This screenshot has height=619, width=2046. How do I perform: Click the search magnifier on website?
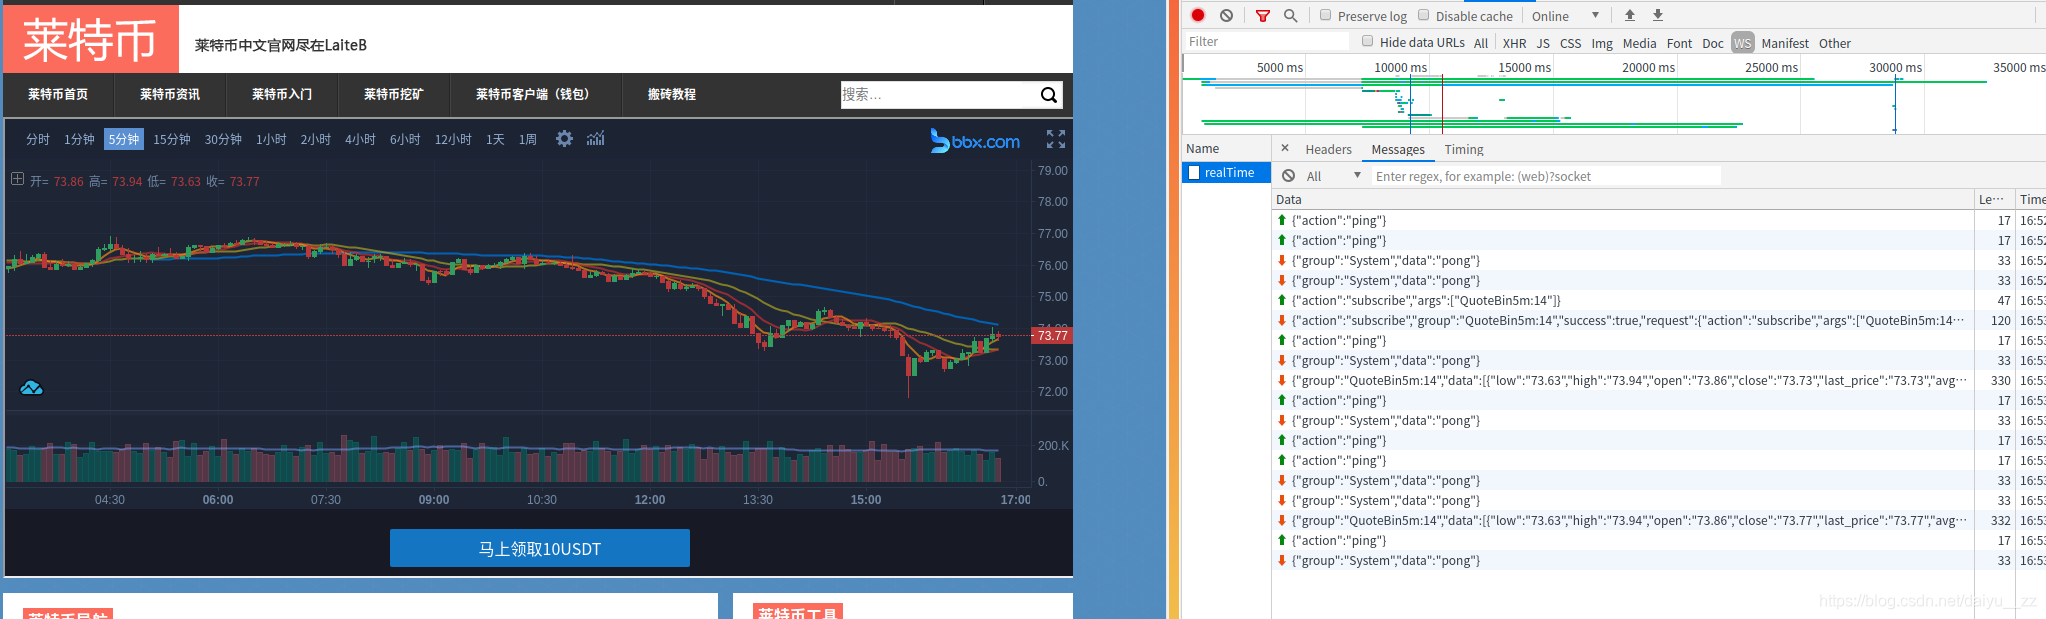coord(1049,95)
